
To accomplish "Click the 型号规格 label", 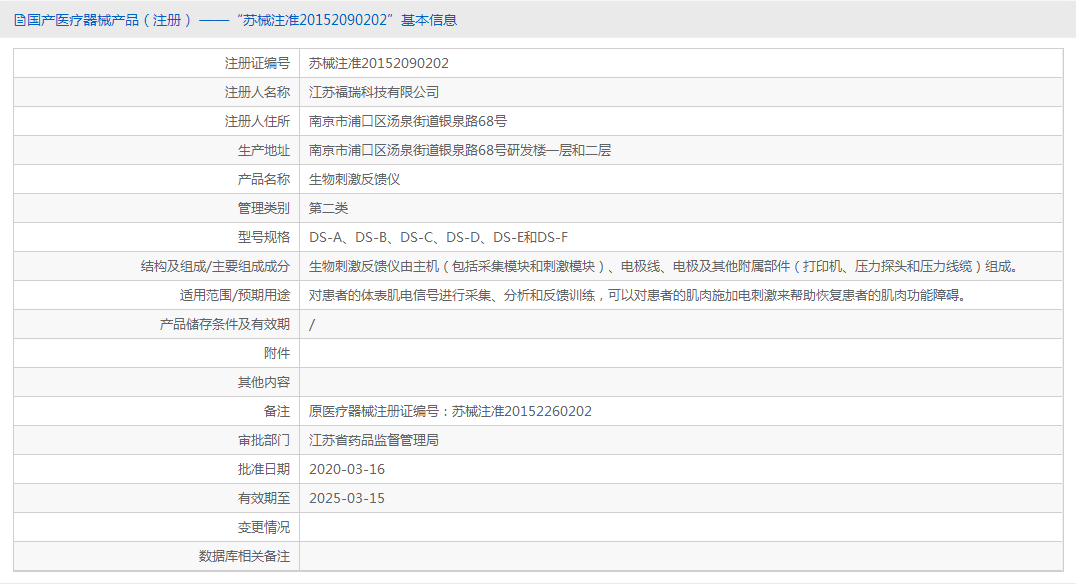I will (264, 237).
